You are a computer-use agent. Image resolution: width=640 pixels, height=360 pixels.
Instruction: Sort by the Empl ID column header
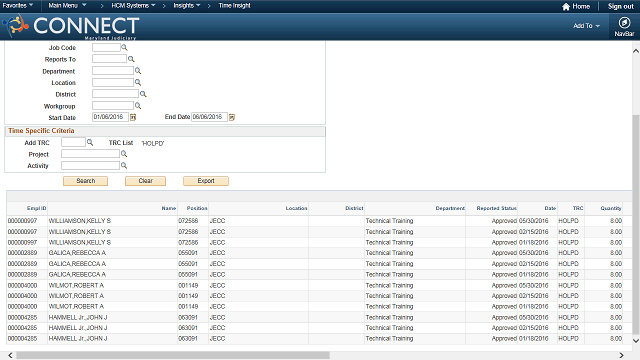tap(36, 208)
